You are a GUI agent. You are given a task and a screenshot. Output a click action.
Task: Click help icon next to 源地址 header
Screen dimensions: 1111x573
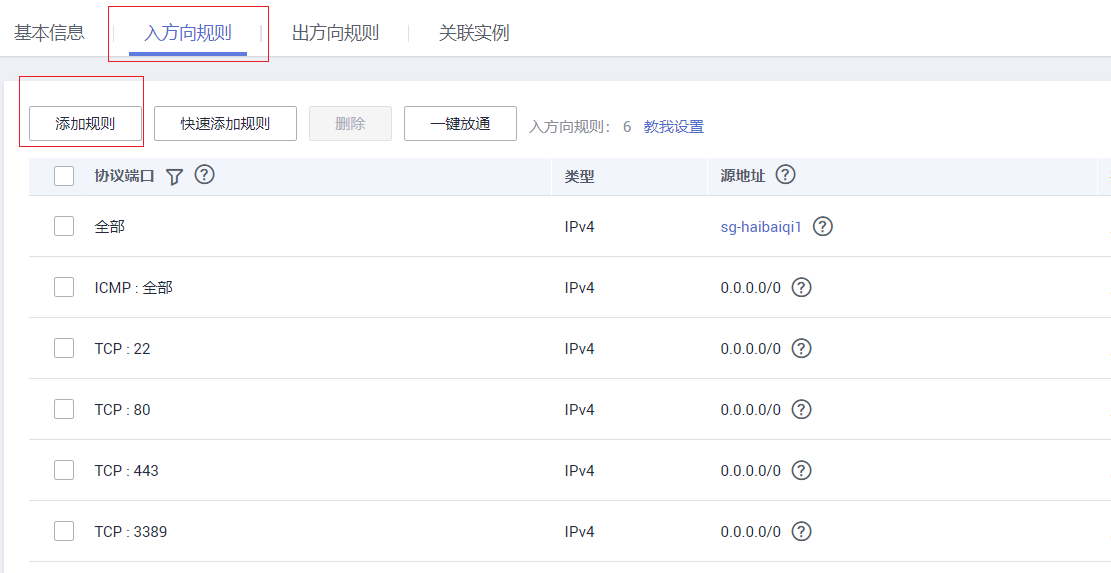[x=785, y=174]
